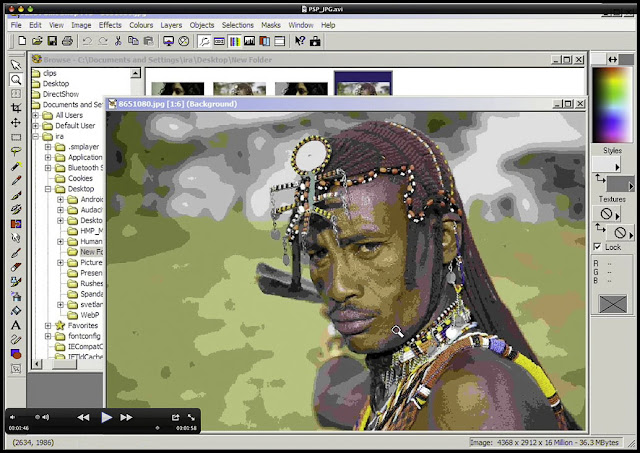Screen dimensions: 640x453
Task: Select the Mover tool
Action: tap(16, 122)
